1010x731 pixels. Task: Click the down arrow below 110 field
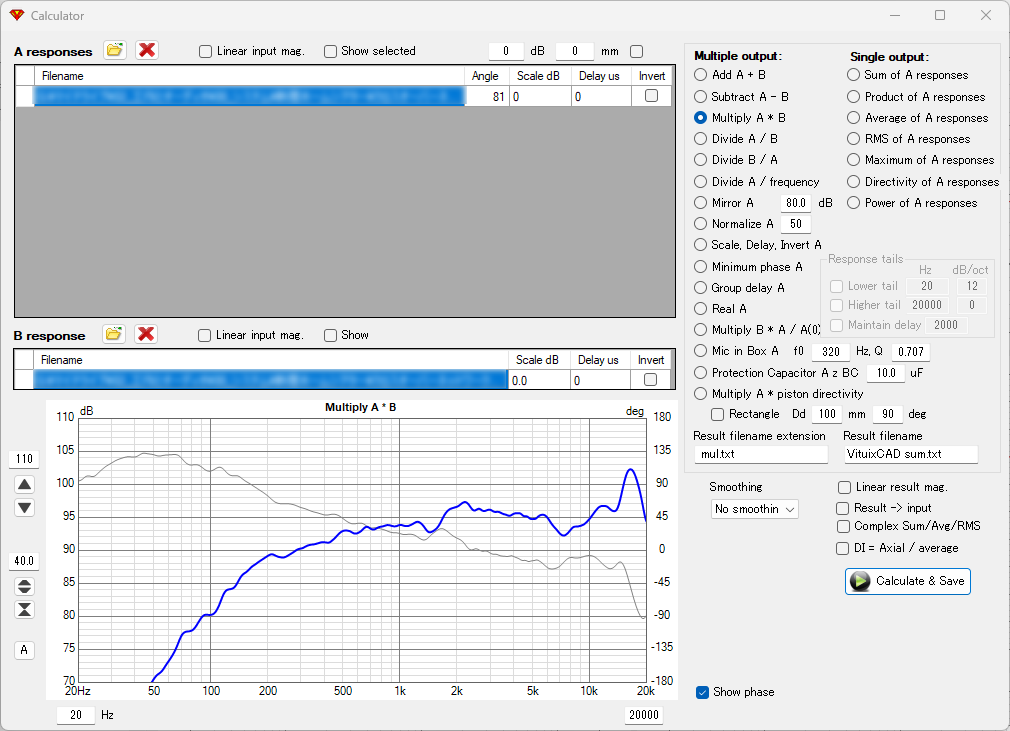click(x=24, y=508)
